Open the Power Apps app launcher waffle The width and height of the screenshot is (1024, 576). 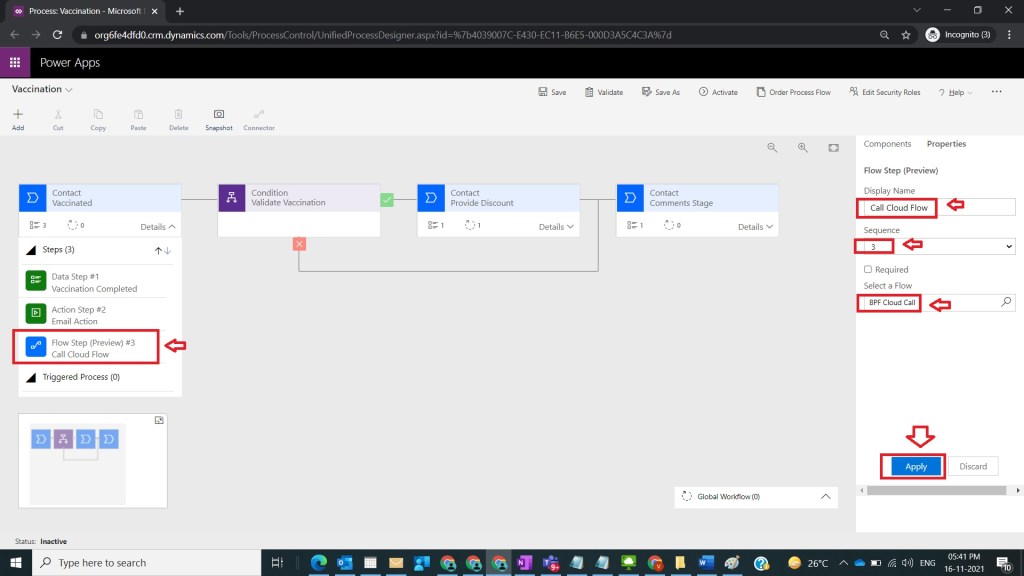[x=15, y=62]
